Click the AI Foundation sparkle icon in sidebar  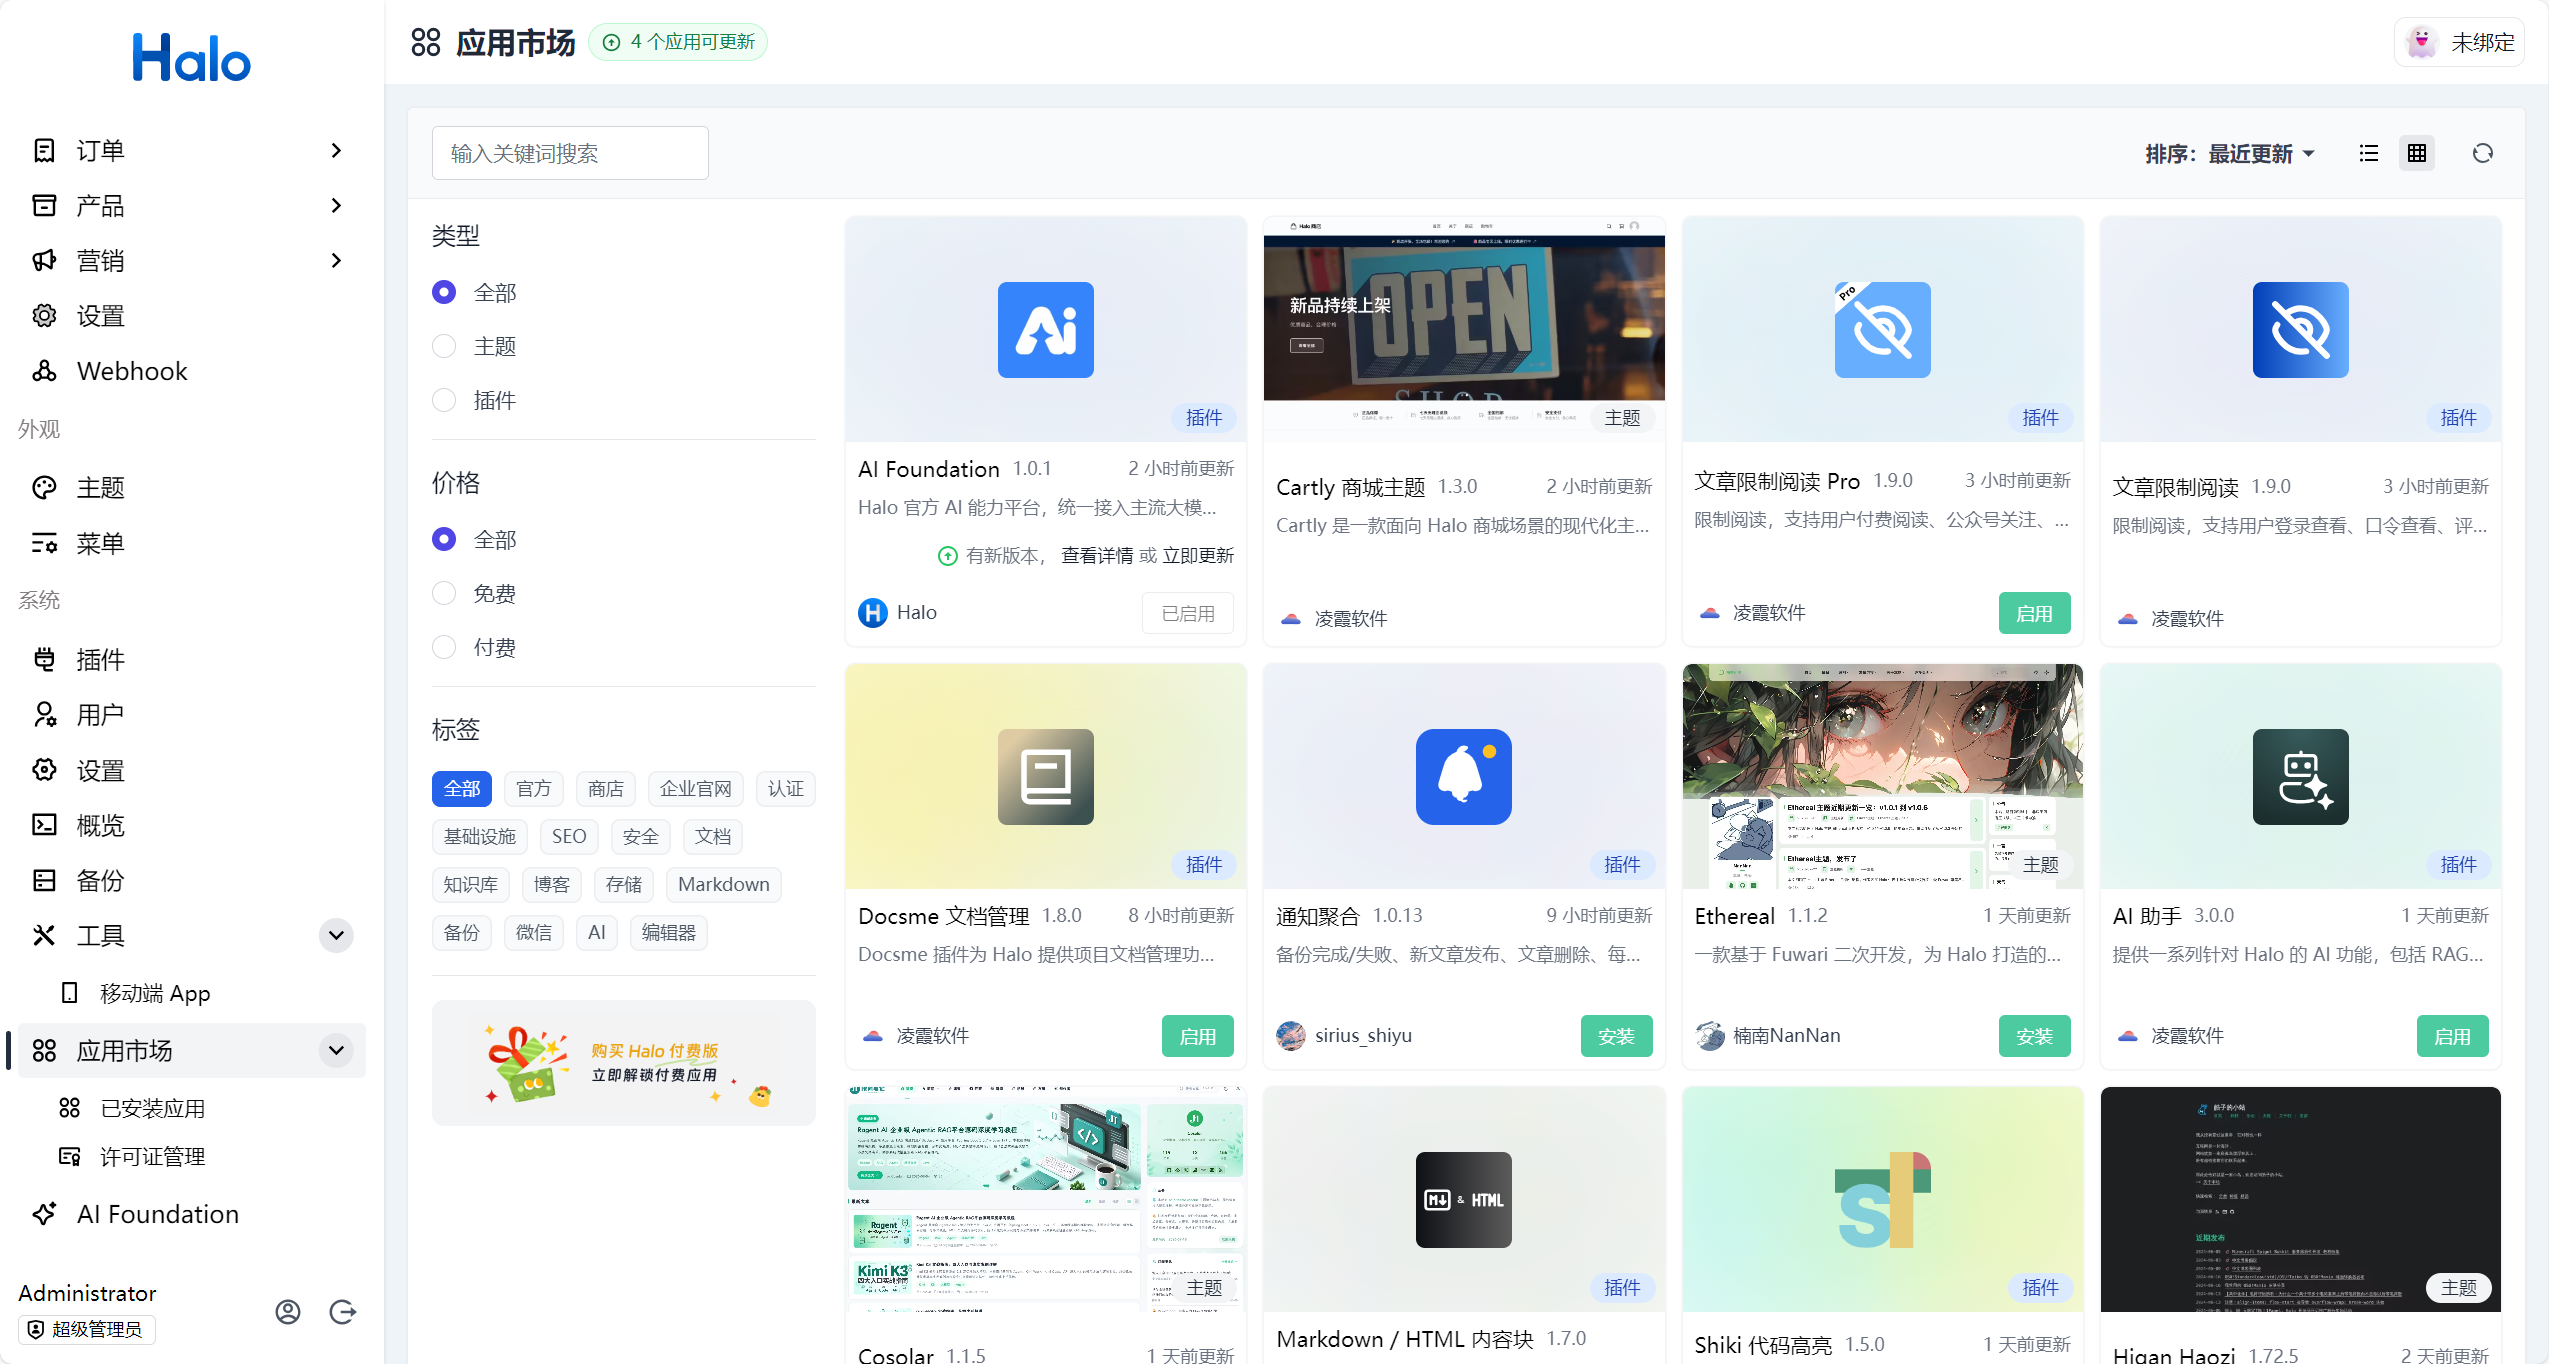pyautogui.click(x=44, y=1213)
